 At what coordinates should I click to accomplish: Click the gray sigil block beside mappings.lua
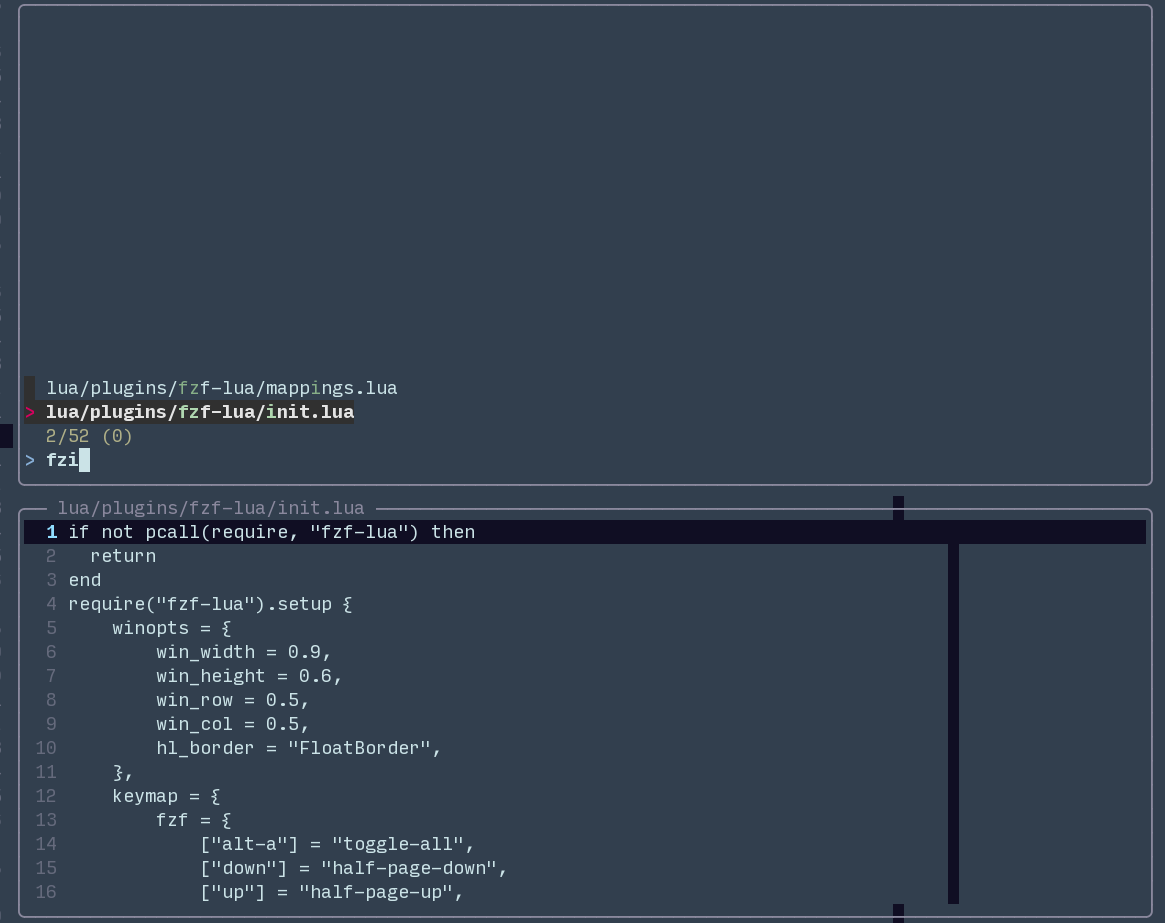(x=30, y=388)
